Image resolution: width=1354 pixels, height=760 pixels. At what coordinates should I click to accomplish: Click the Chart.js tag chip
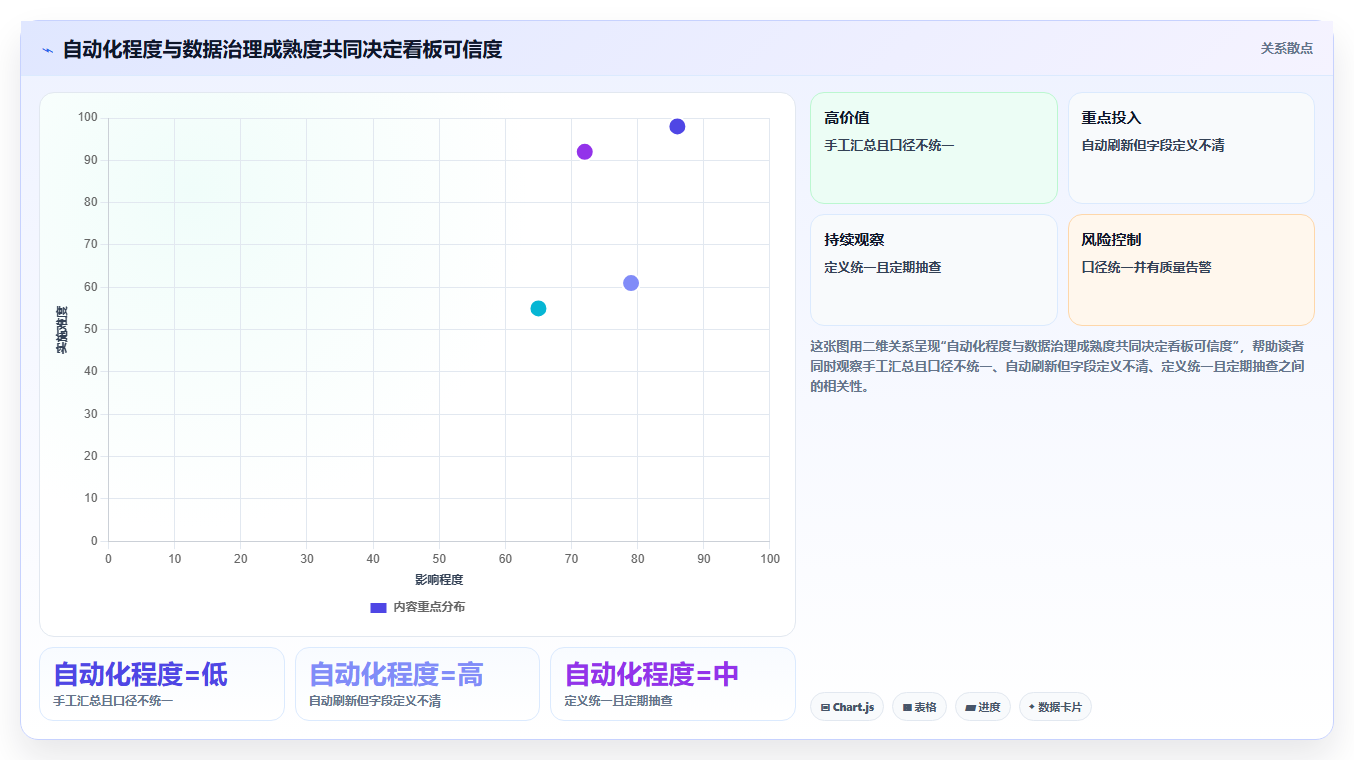[847, 707]
